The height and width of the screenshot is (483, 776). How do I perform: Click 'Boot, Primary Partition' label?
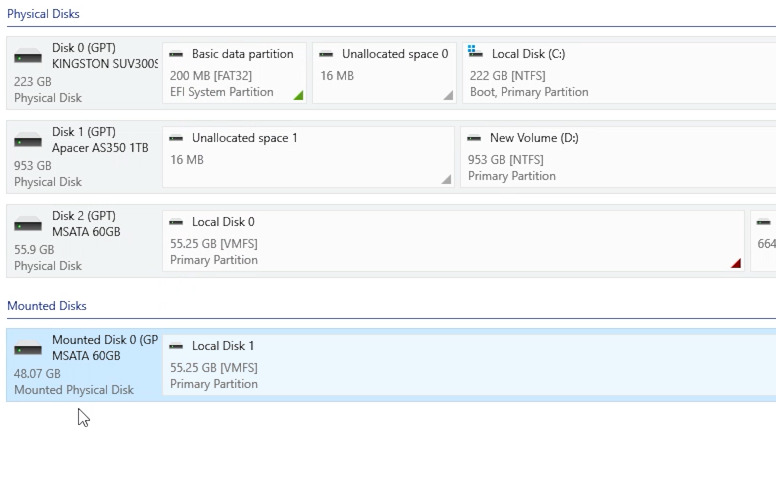tap(529, 92)
